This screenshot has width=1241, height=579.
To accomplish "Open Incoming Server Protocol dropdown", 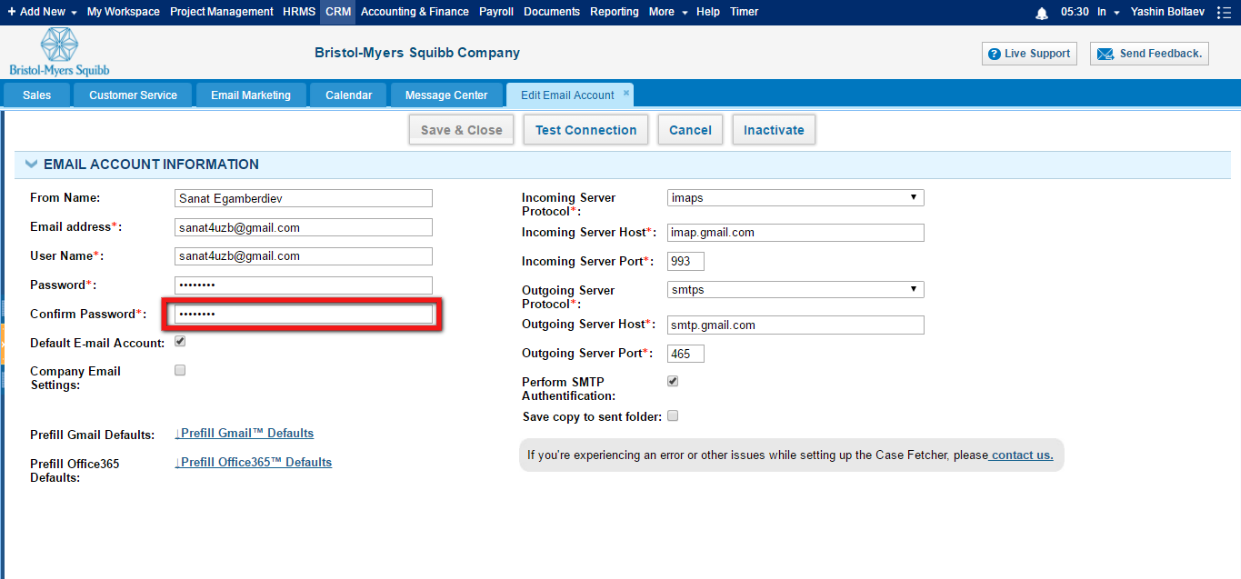I will [795, 198].
